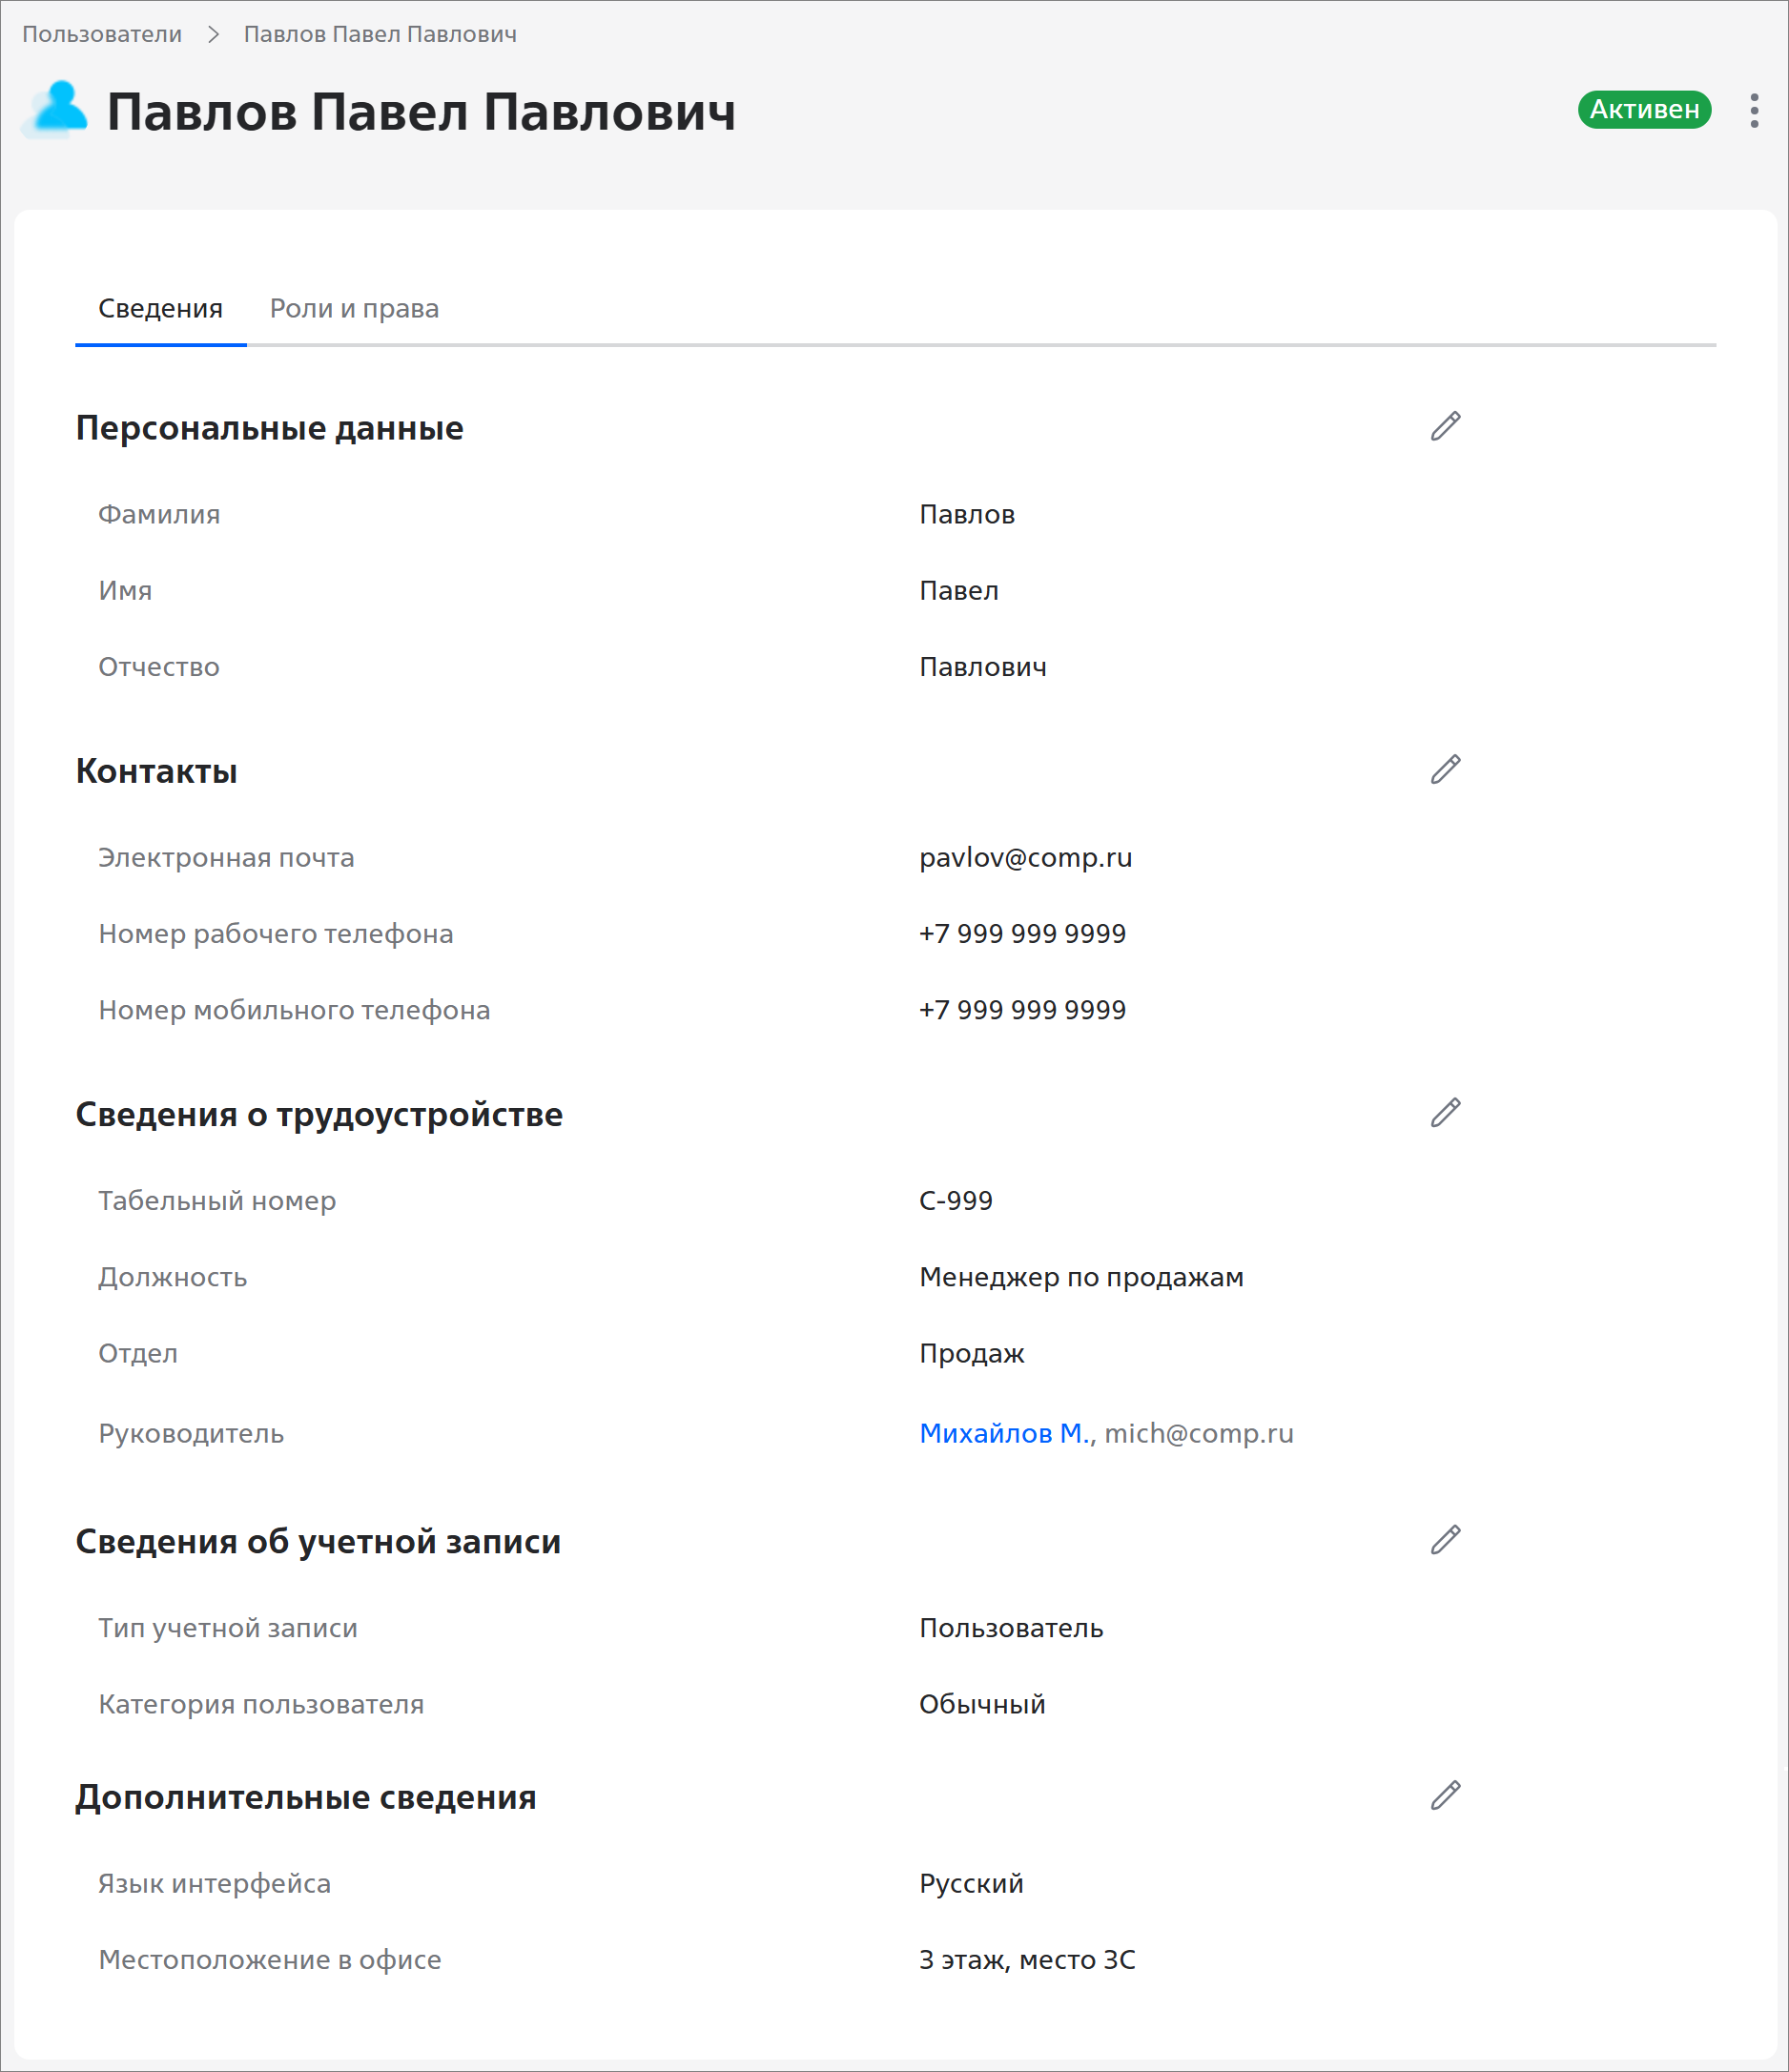Open the three-dot menu beside Активен

click(x=1754, y=110)
